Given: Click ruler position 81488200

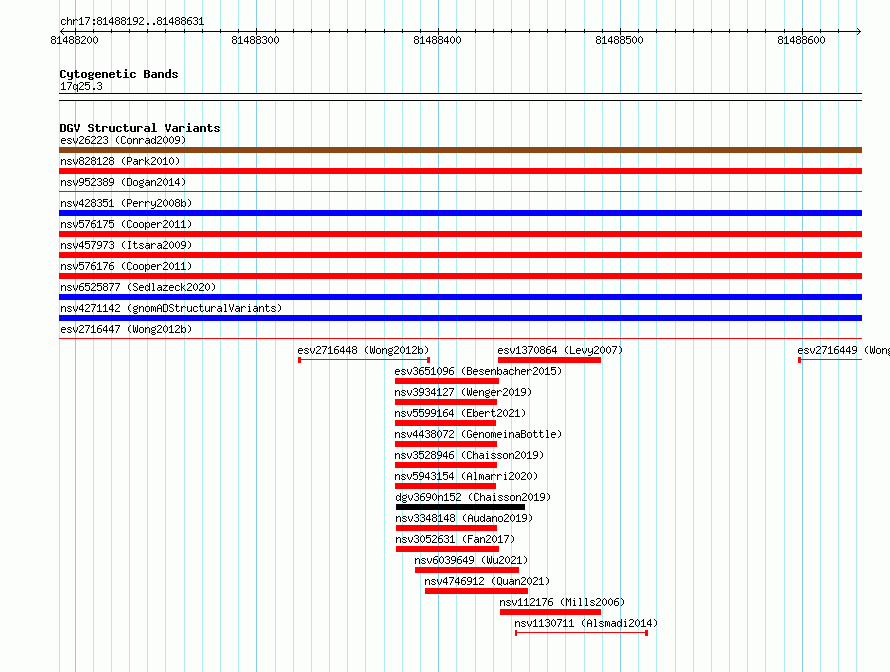Looking at the screenshot, I should 74,40.
